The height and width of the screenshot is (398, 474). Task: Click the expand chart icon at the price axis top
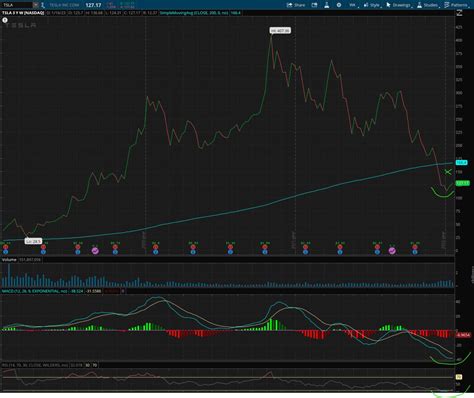coord(460,13)
